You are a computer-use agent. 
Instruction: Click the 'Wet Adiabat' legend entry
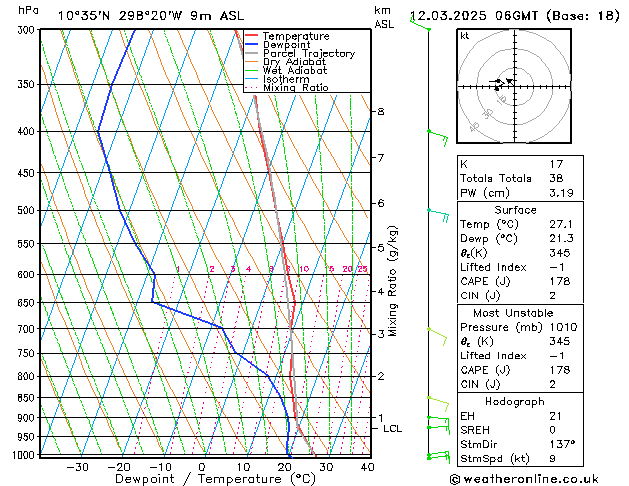click(295, 71)
